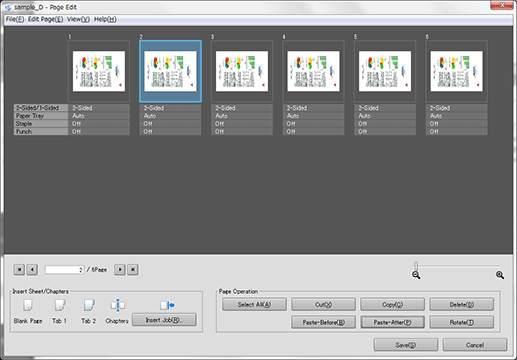
Task: Insert a Blank Page sheet
Action: (x=28, y=305)
